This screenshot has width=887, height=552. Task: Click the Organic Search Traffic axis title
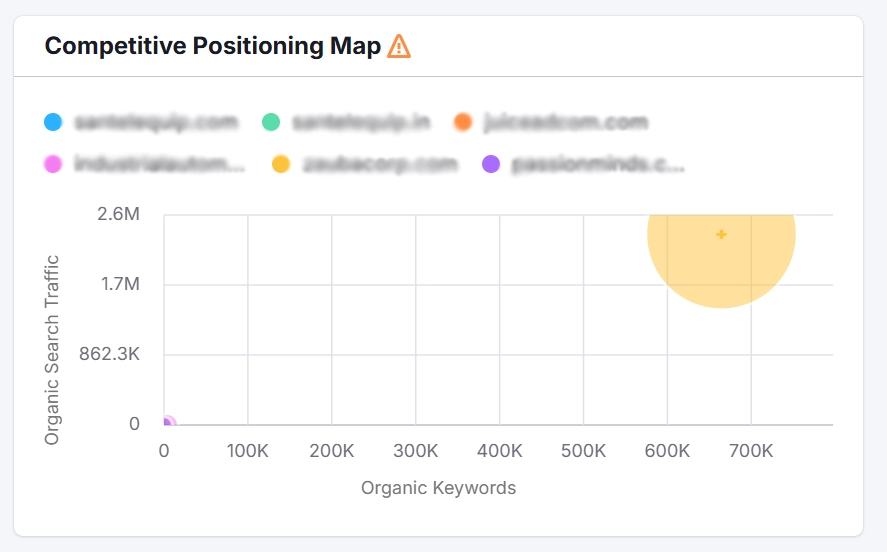click(52, 350)
